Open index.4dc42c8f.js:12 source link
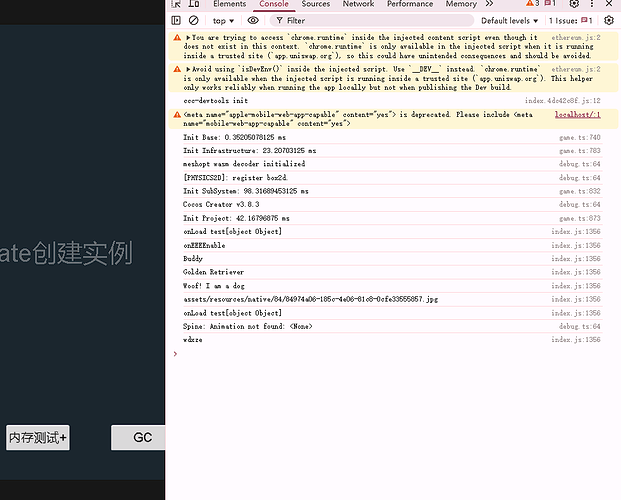Viewport: 621px width, 500px height. coord(563,101)
